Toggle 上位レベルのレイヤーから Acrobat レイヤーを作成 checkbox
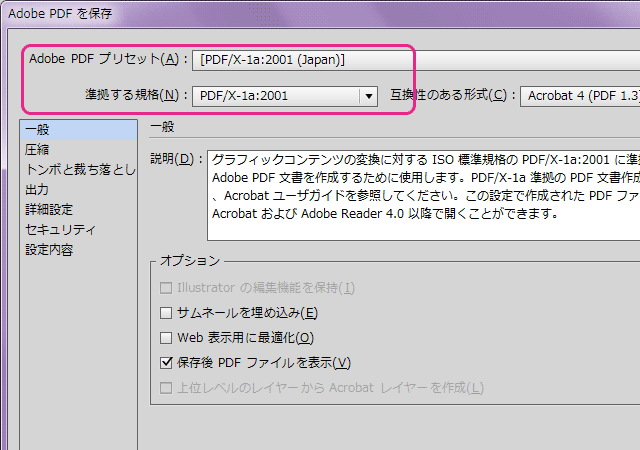 coord(166,388)
